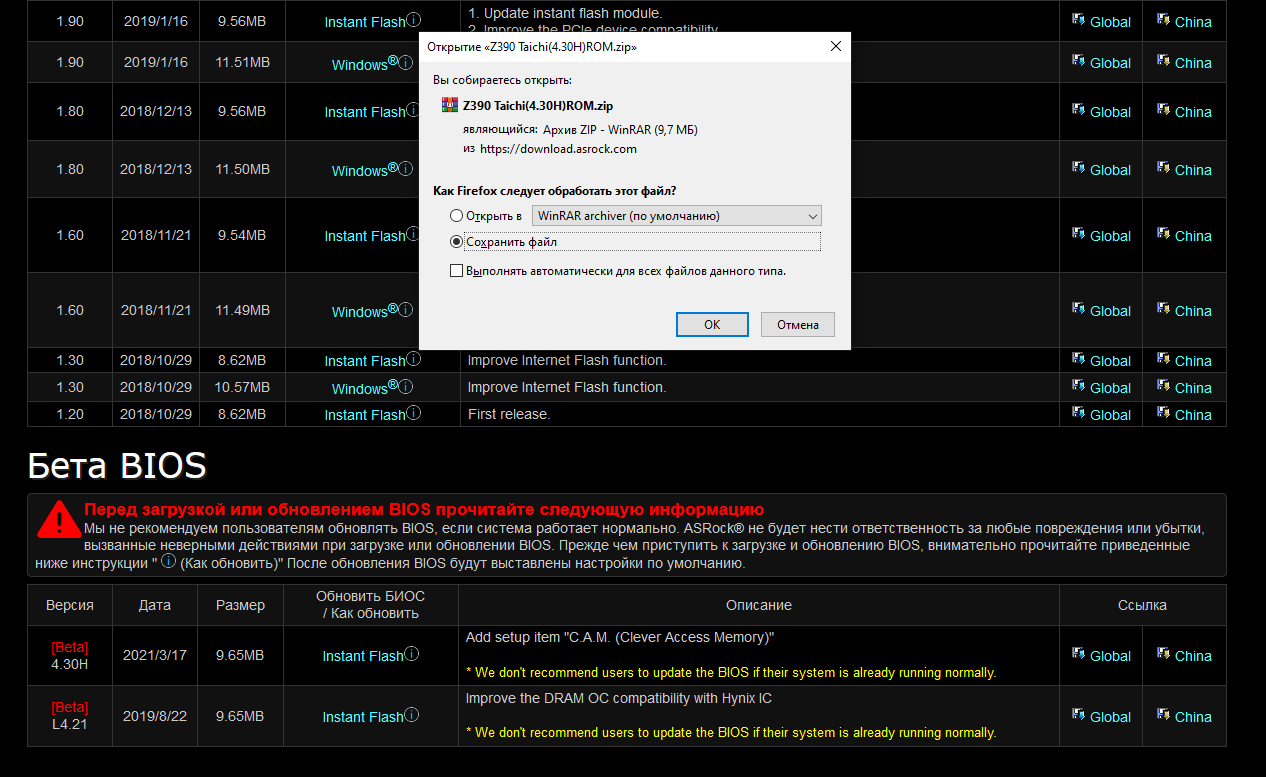Open 'Global' link text in 1.90 11.51MB row
This screenshot has height=777, width=1266.
point(1110,63)
